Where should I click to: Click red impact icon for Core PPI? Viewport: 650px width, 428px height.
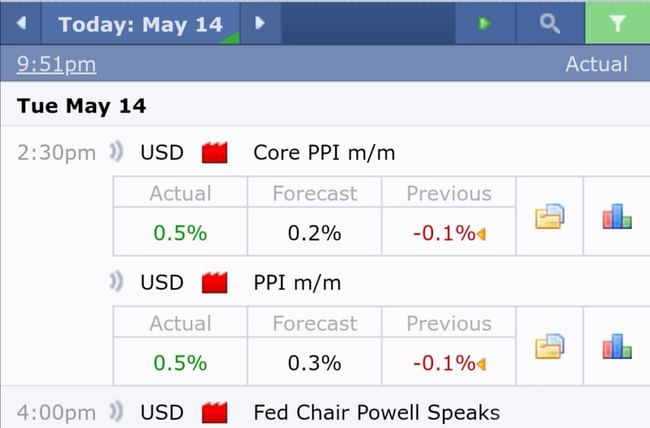[x=215, y=153]
